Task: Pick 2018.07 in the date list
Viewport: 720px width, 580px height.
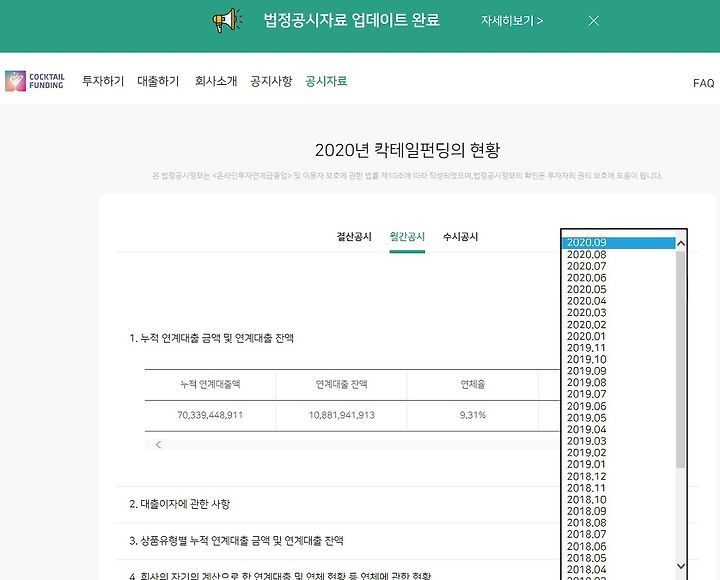Action: (619, 535)
